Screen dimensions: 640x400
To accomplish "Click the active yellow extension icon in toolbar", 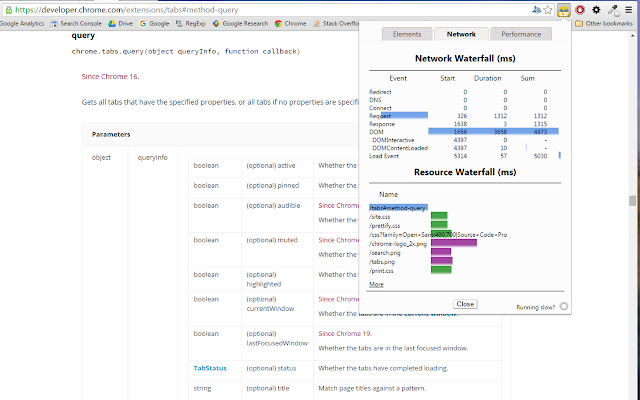I will [x=564, y=9].
